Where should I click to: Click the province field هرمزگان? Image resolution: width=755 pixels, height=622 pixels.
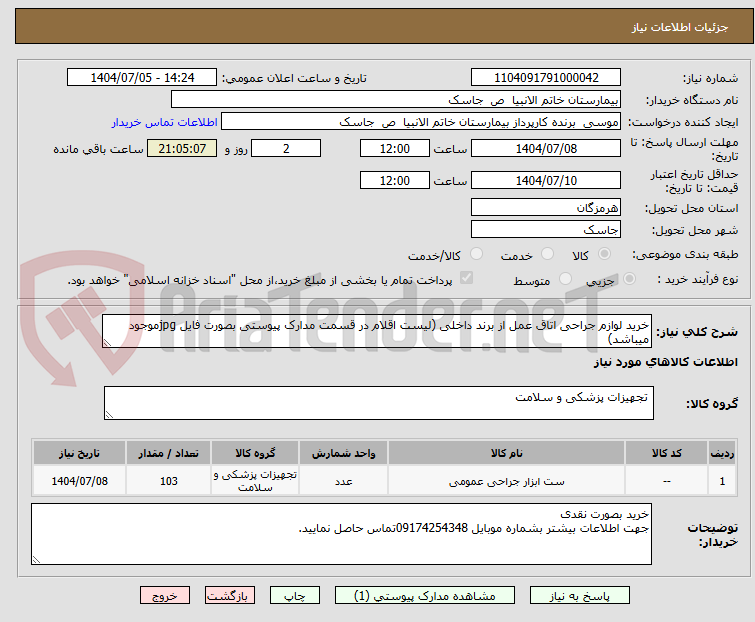click(546, 207)
